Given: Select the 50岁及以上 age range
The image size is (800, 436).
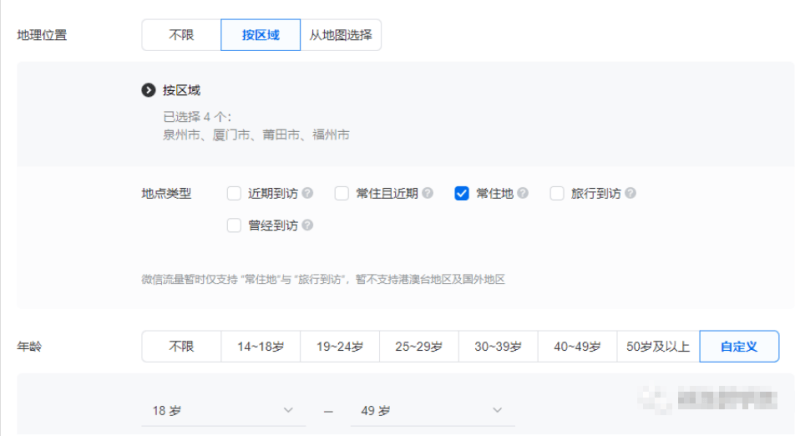Looking at the screenshot, I should (658, 346).
